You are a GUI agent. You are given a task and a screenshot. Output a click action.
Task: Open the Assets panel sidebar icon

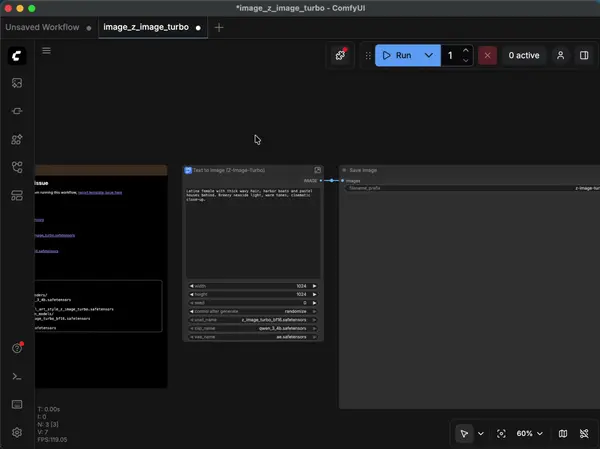[17, 83]
